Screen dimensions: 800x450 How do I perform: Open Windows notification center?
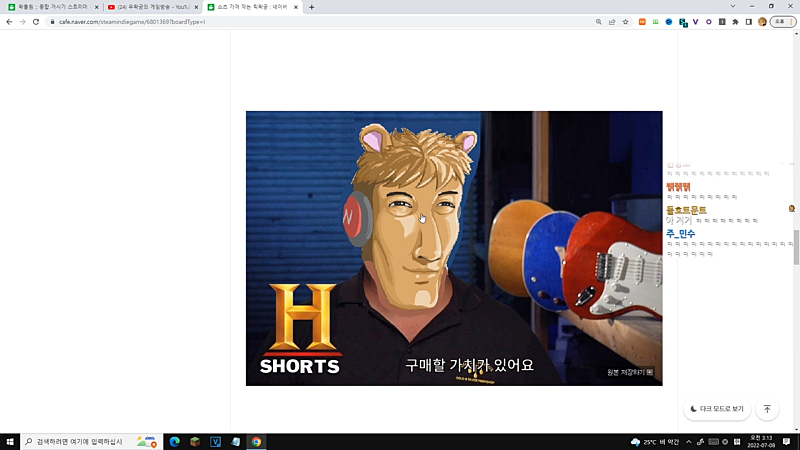[786, 442]
